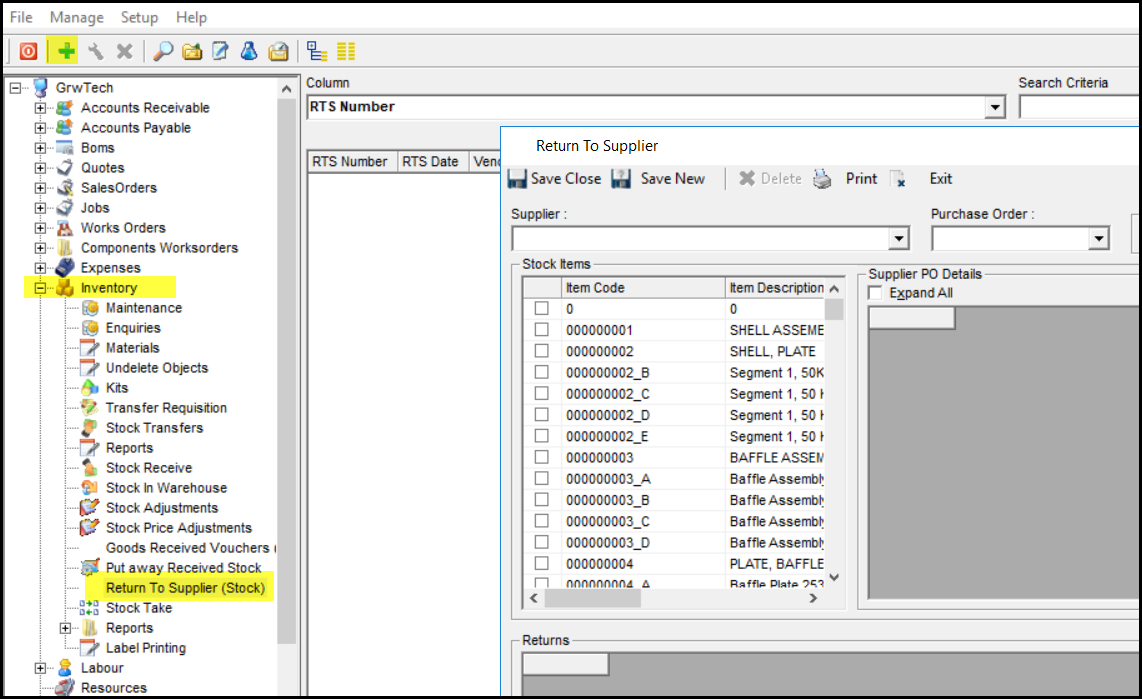The height and width of the screenshot is (699, 1142).
Task: Click the tree view layout icon
Action: [317, 51]
